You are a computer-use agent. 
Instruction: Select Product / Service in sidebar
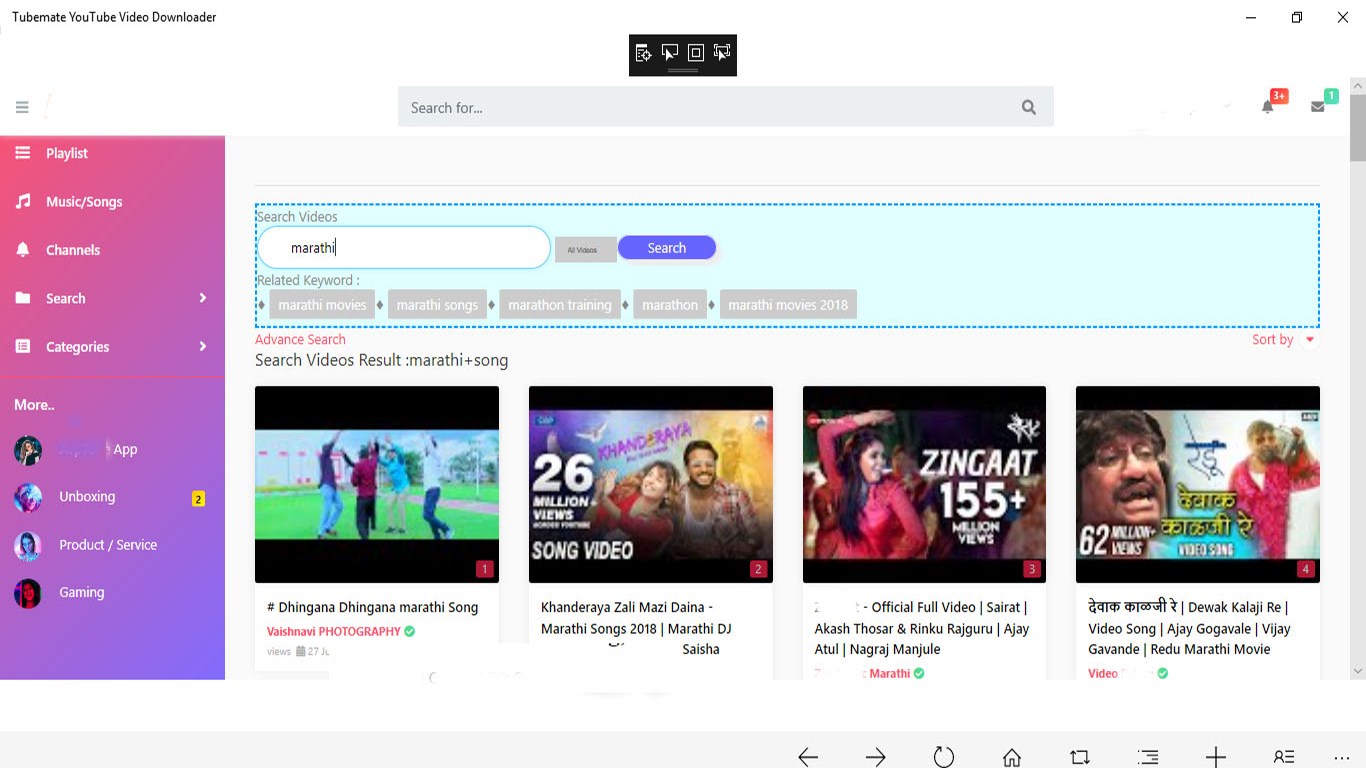click(108, 545)
